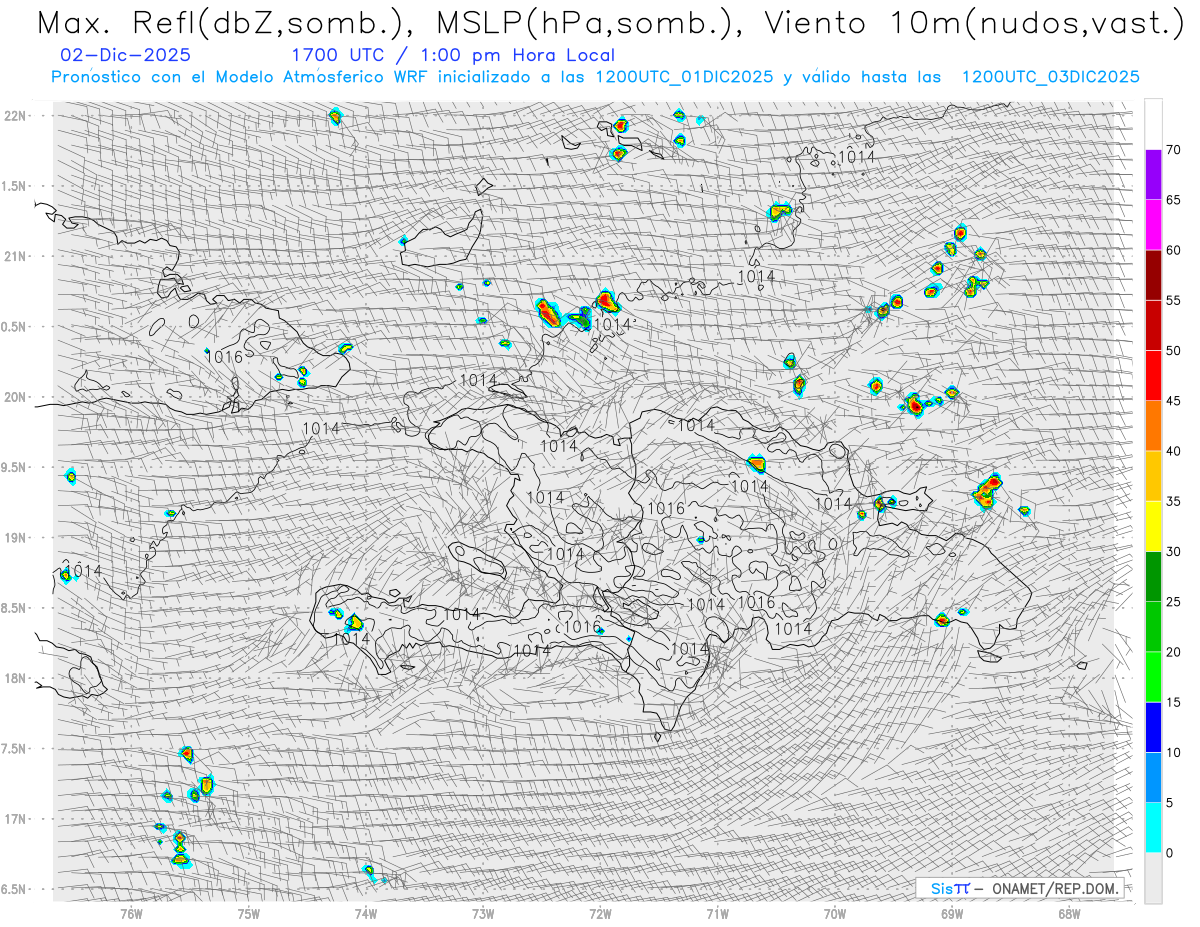Select the orange colorbar segment between 40 and 45
The width and height of the screenshot is (1200, 927).
pyautogui.click(x=1153, y=426)
